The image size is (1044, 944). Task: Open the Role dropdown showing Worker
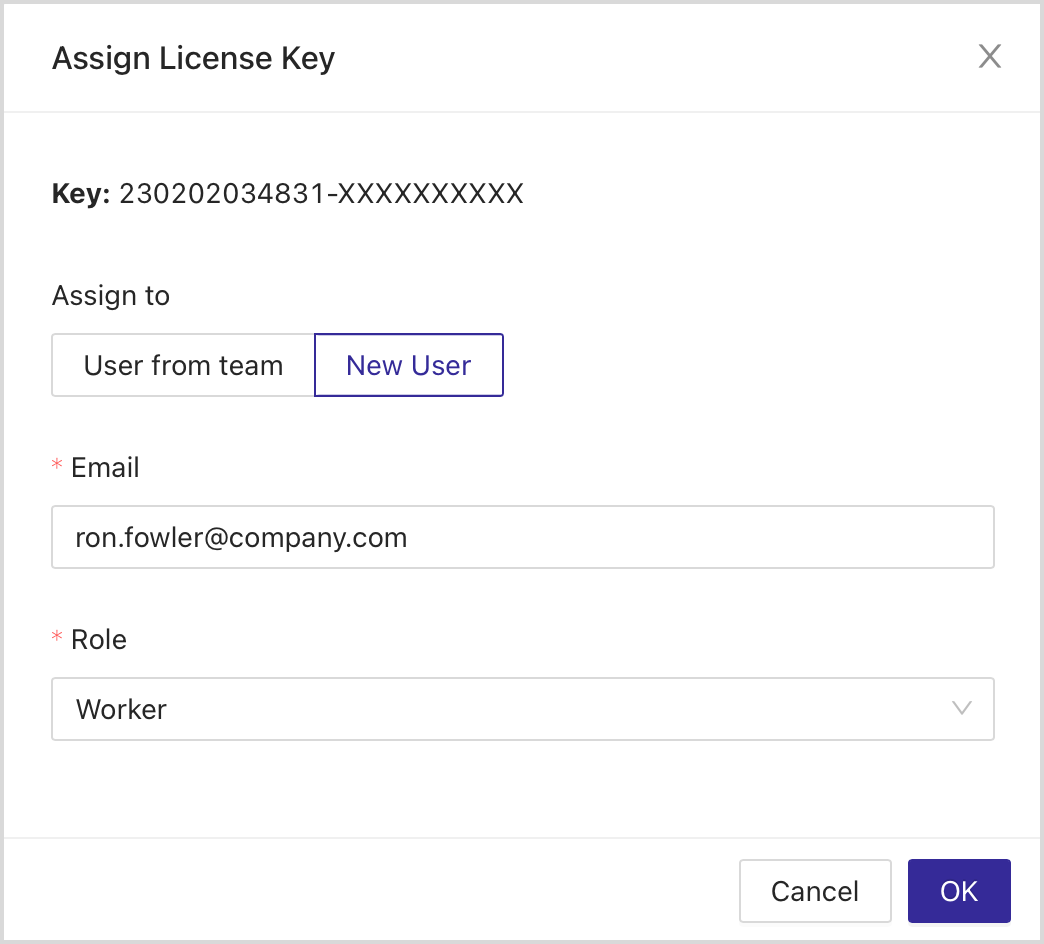click(522, 709)
